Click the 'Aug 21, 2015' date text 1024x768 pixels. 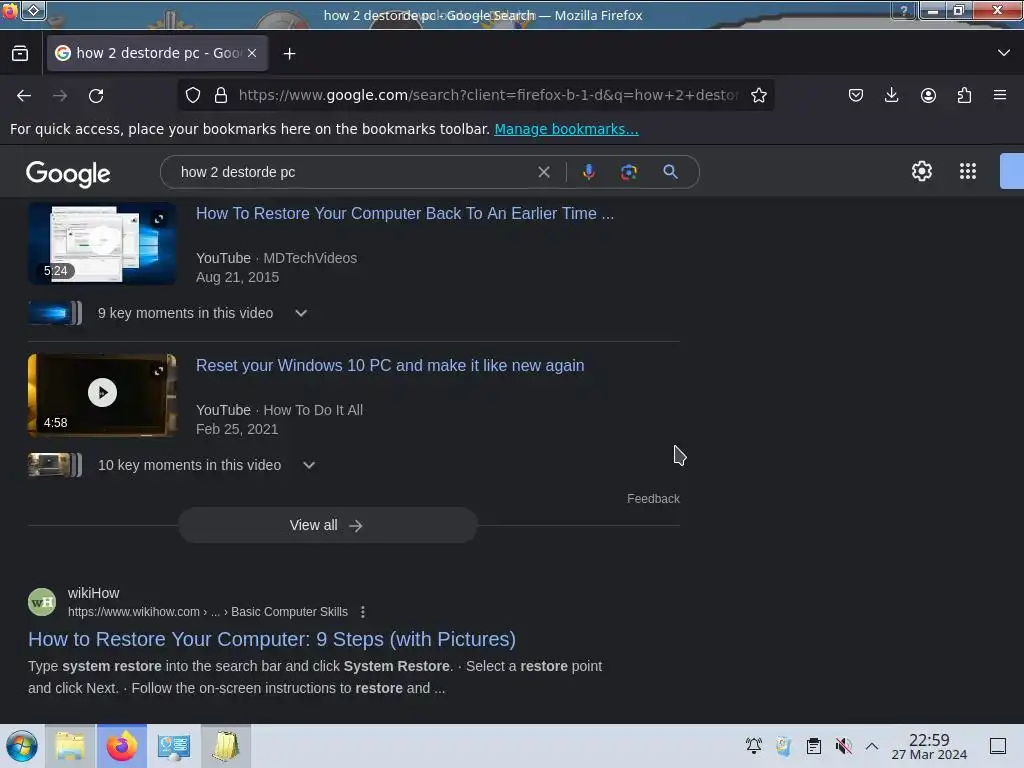tap(237, 277)
